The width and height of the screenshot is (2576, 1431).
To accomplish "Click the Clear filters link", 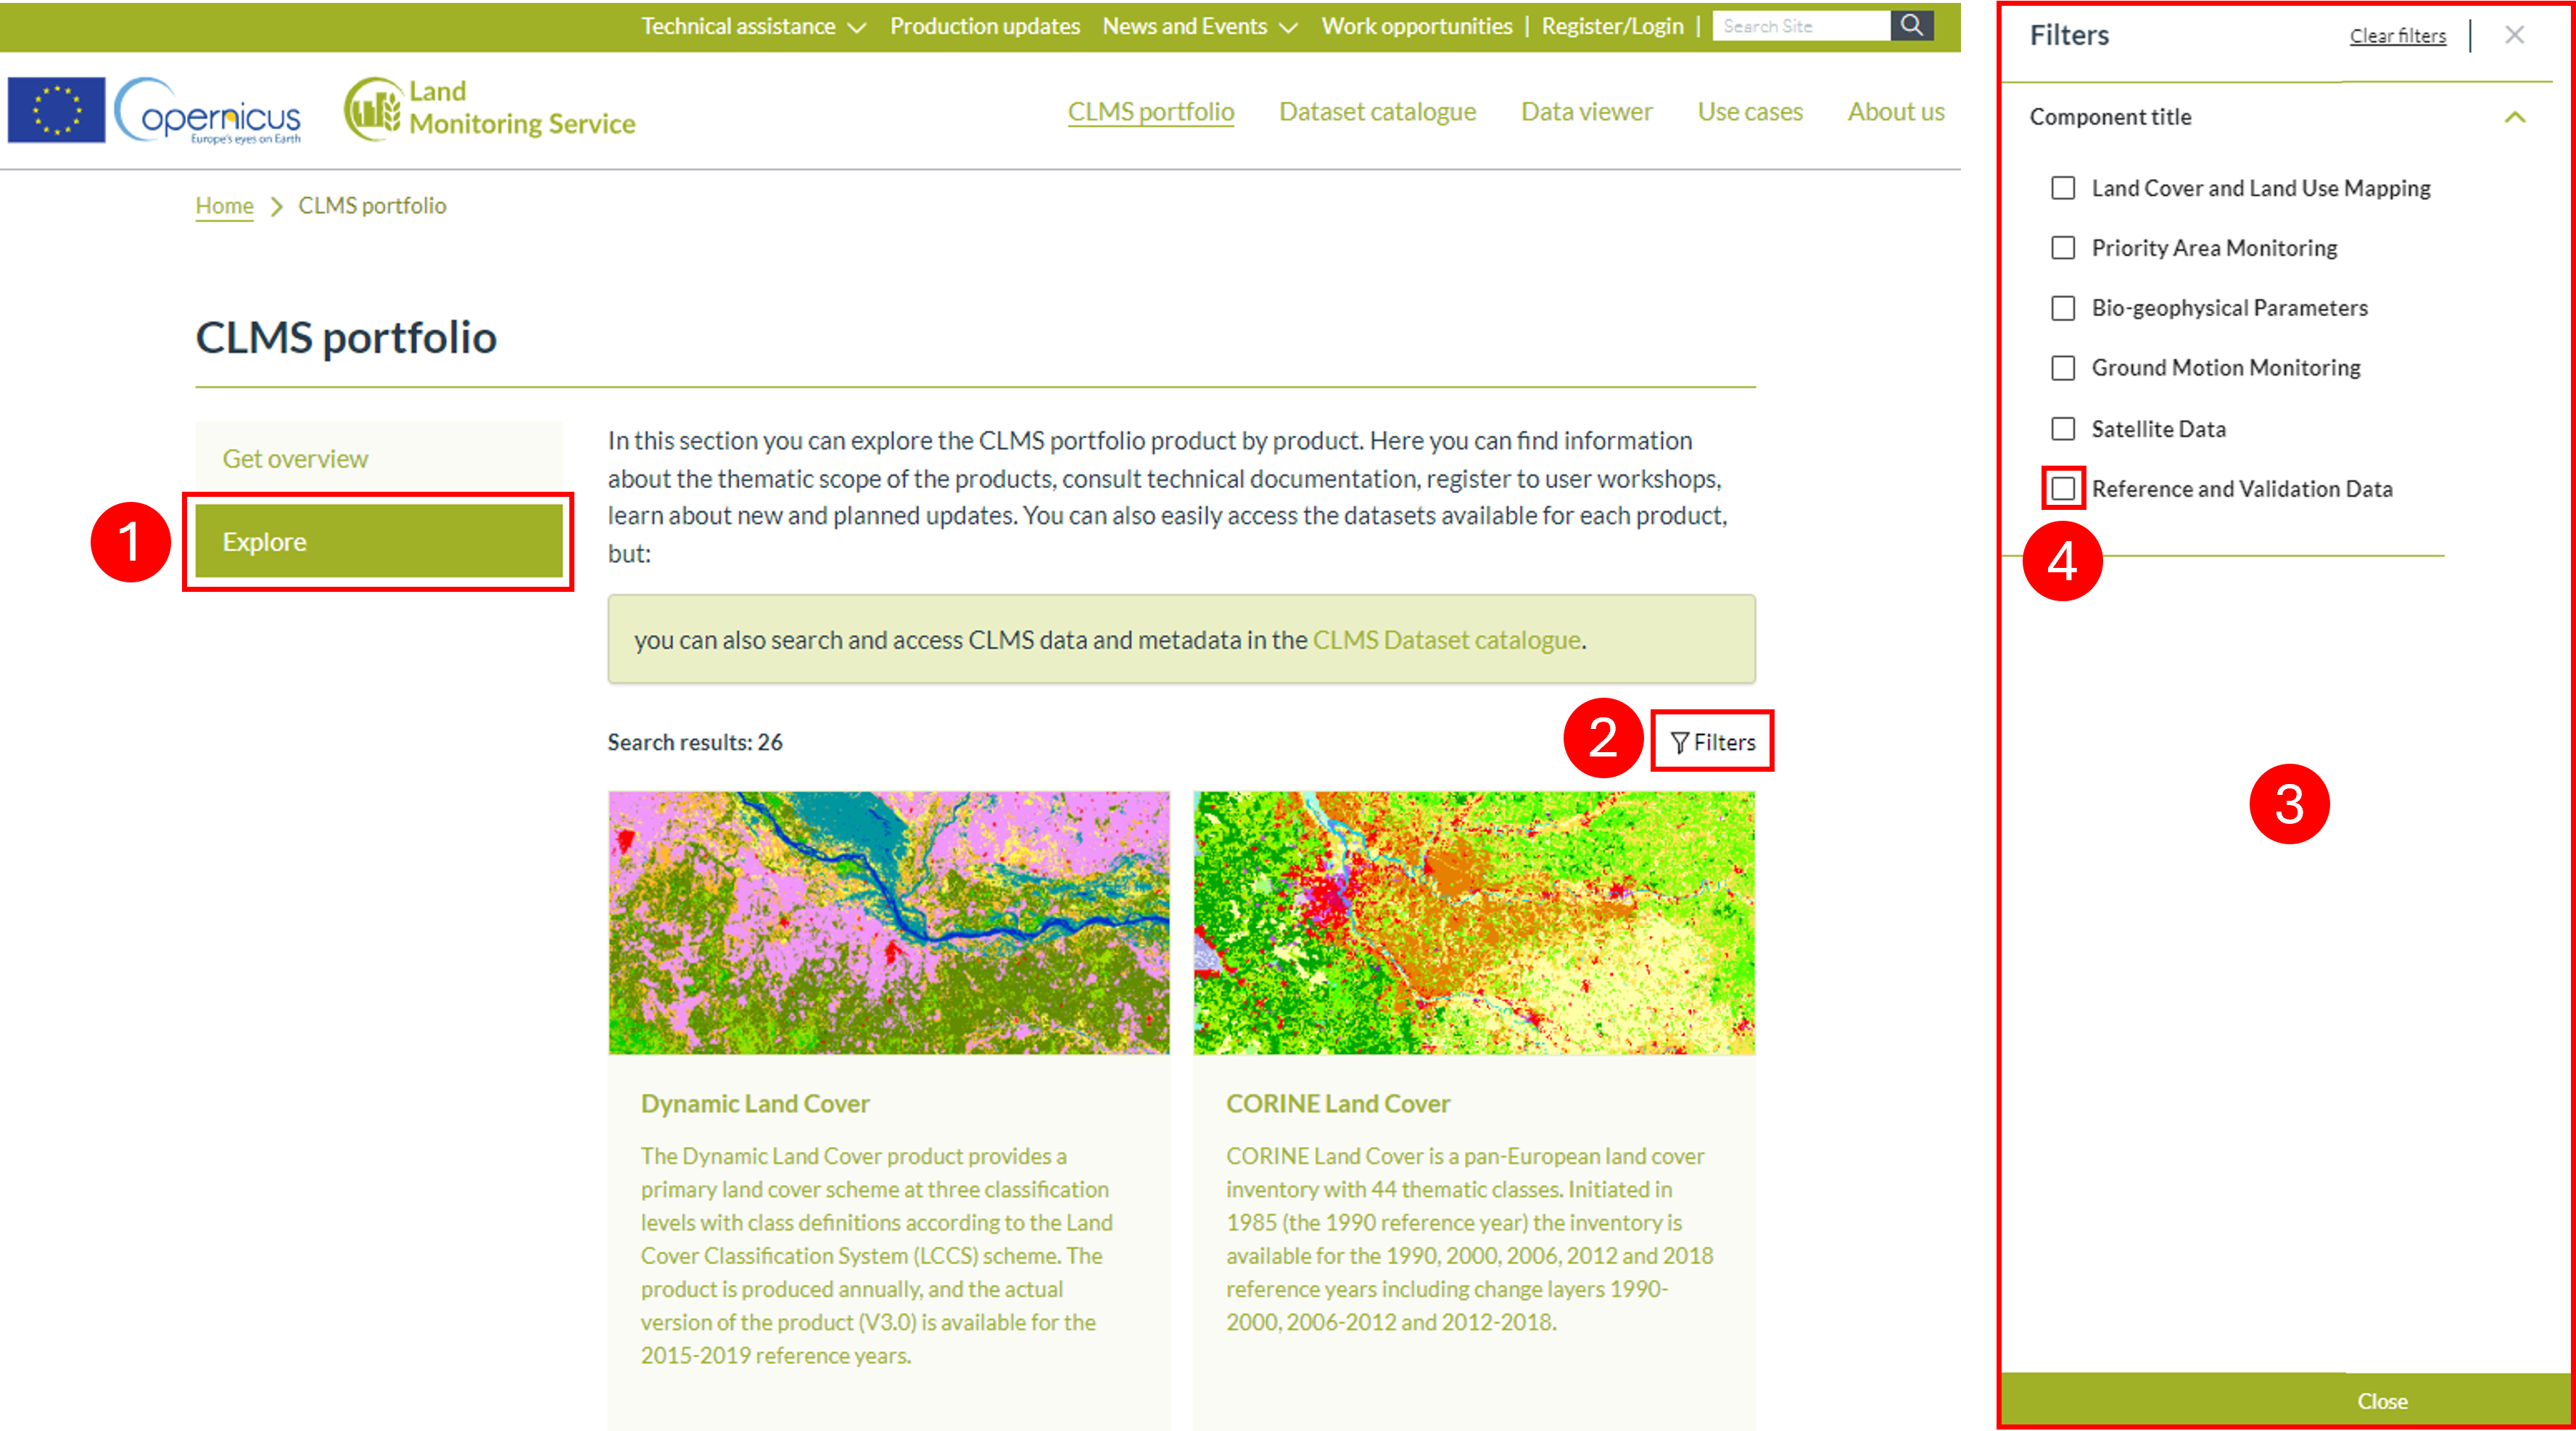I will tap(2397, 36).
